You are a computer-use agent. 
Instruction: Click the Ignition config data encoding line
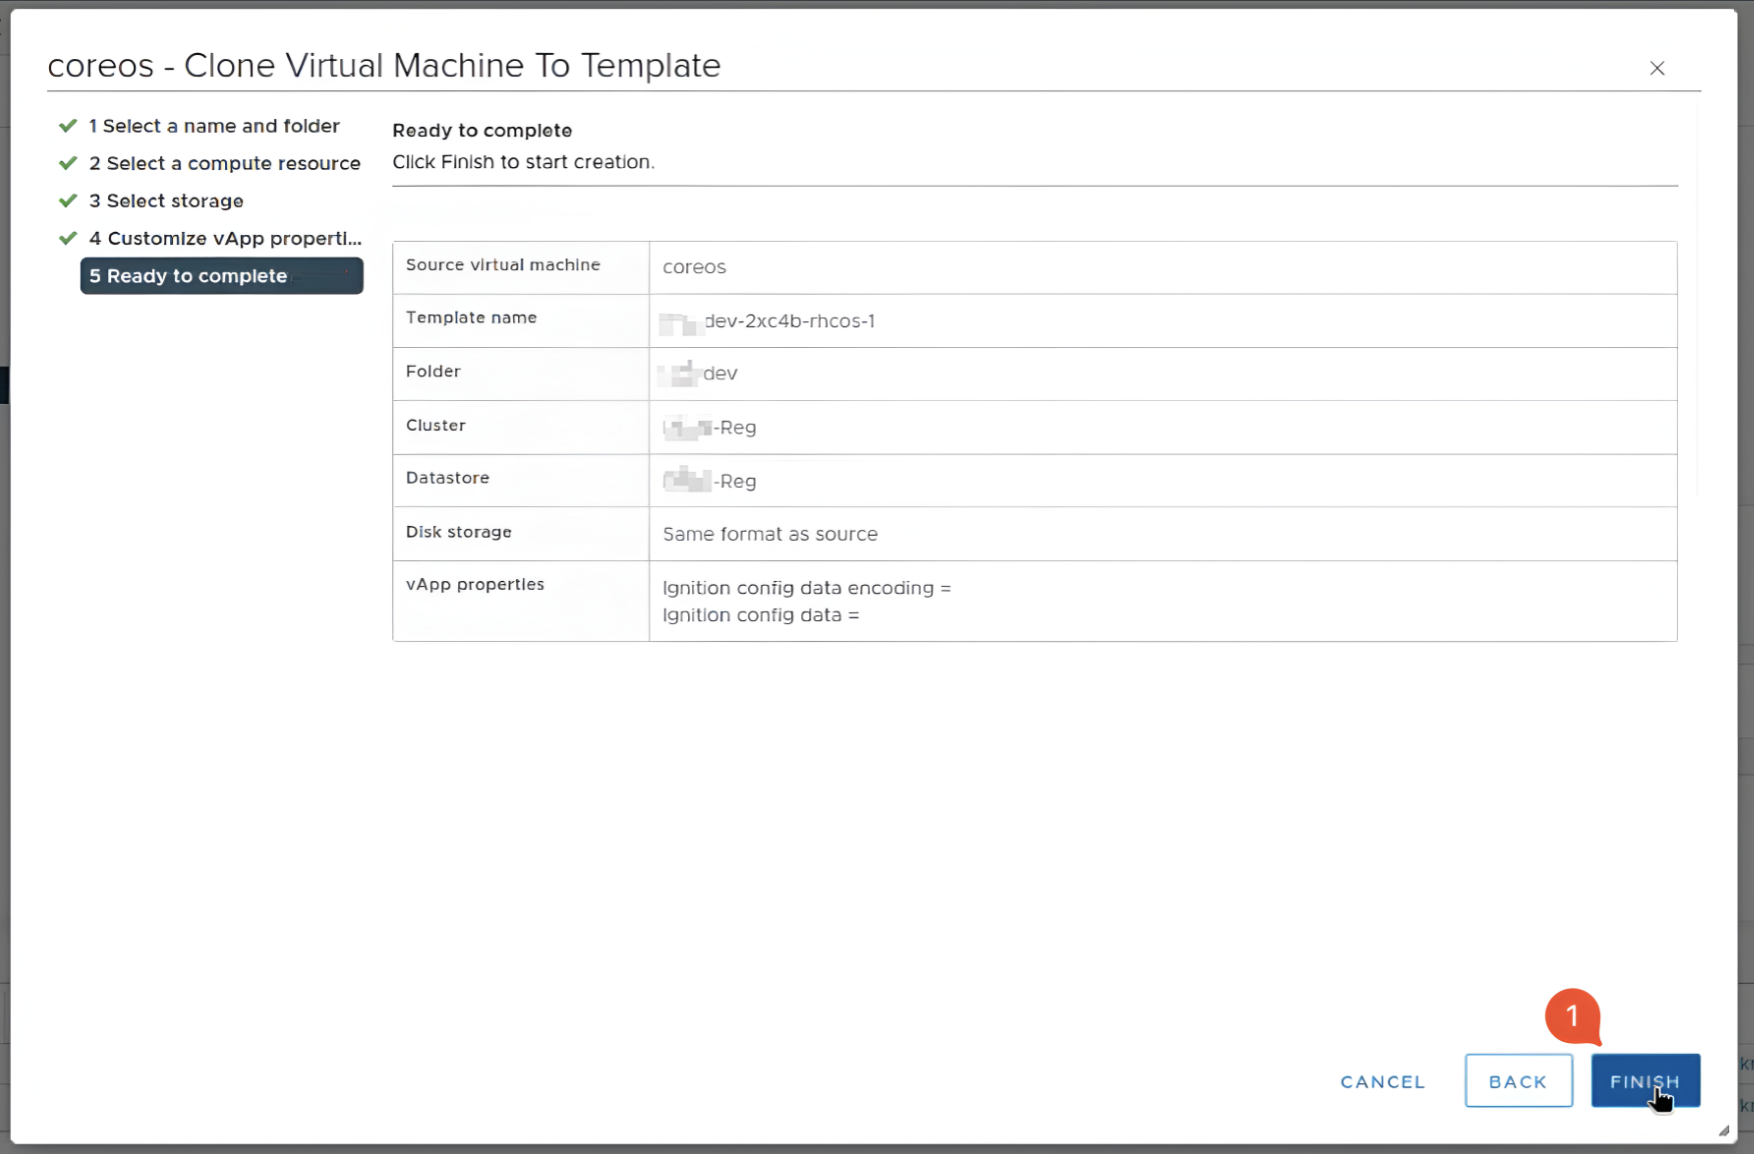806,588
